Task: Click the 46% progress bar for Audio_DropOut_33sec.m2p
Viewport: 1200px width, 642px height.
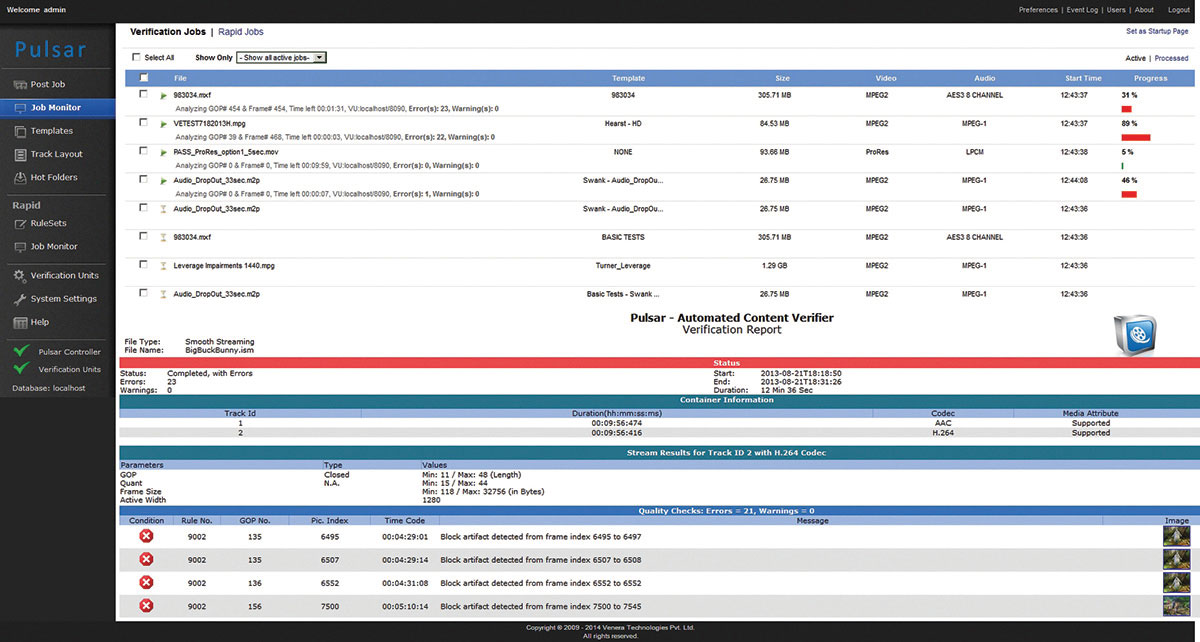Action: pyautogui.click(x=1129, y=194)
